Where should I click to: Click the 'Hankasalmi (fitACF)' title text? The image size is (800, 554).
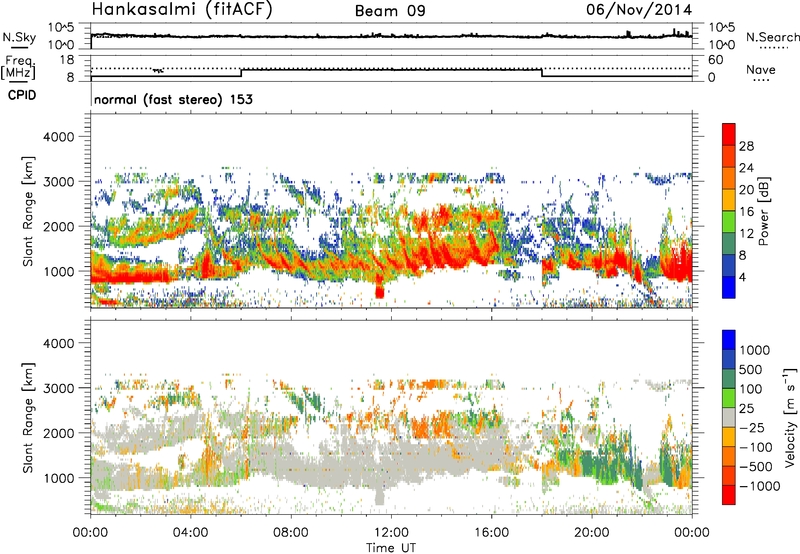(182, 10)
